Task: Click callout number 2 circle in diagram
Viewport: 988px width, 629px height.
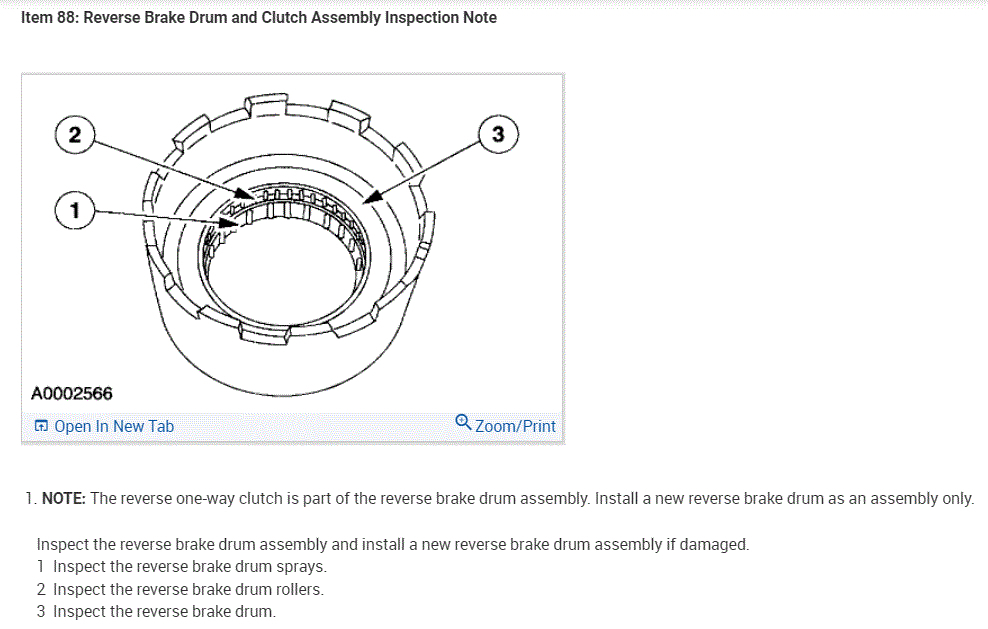Action: pos(75,134)
